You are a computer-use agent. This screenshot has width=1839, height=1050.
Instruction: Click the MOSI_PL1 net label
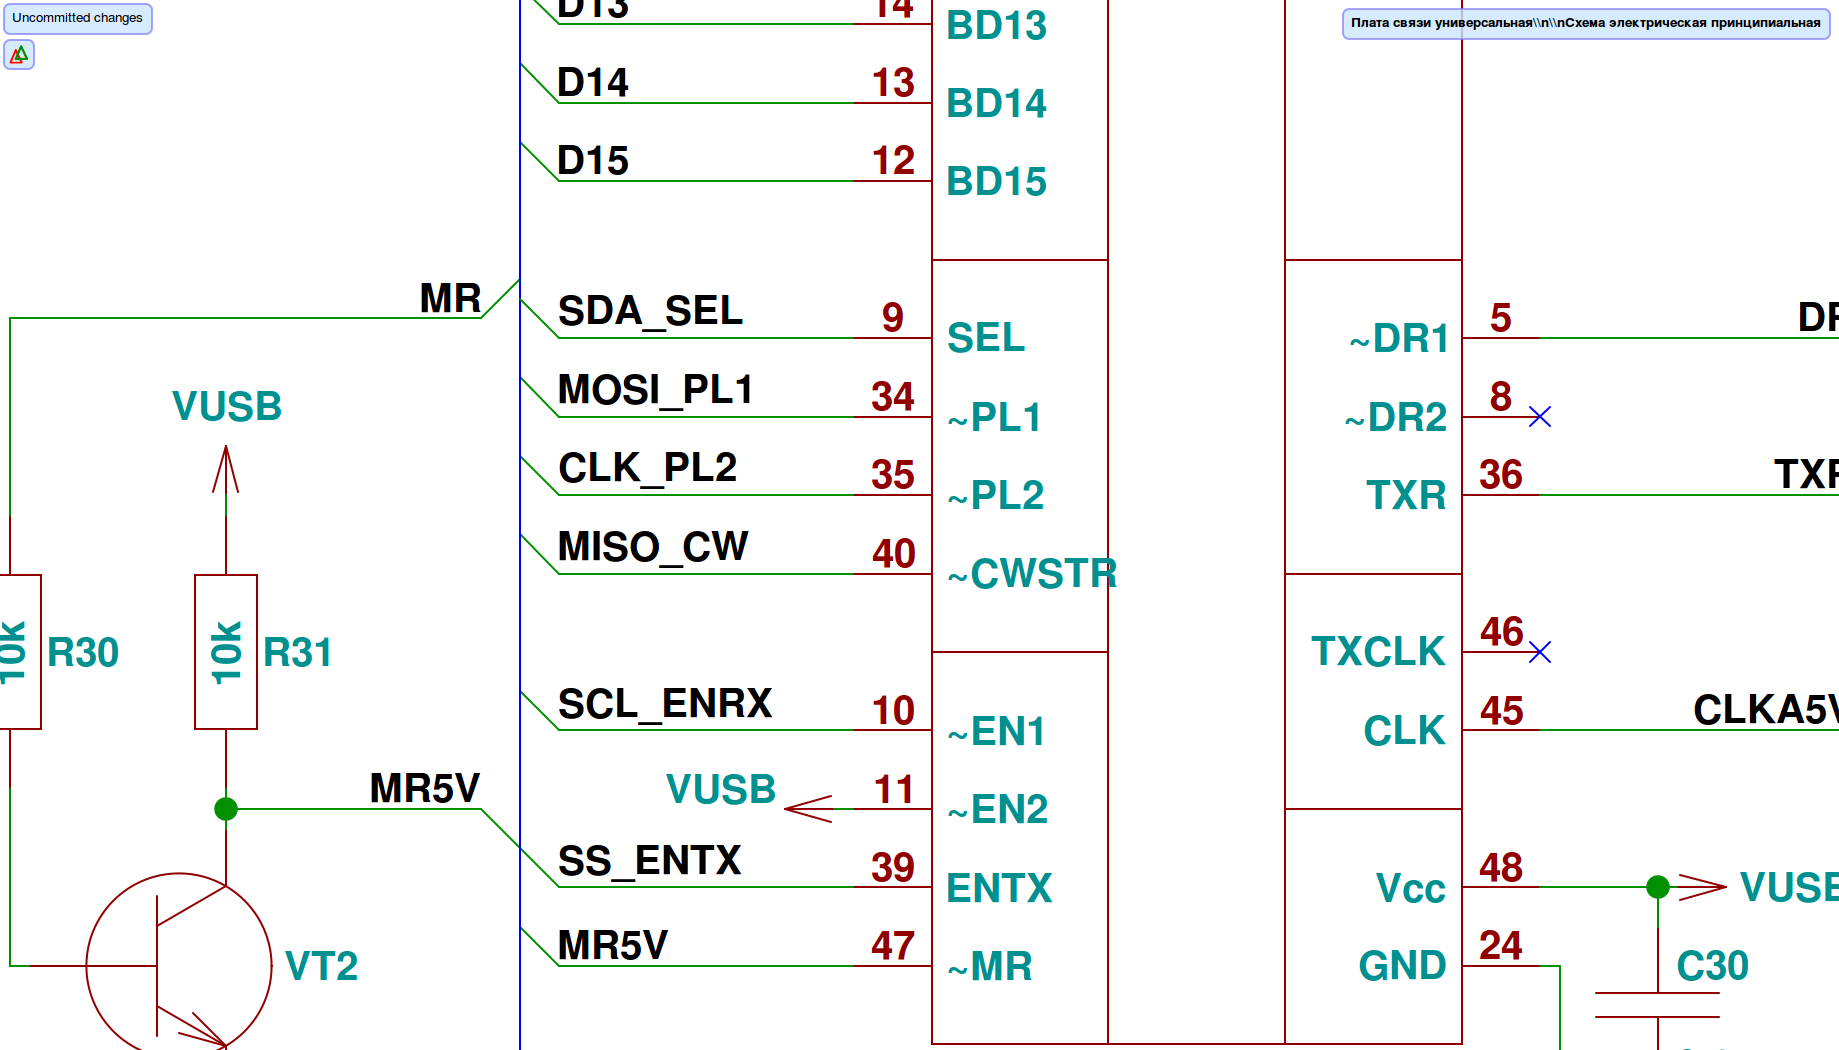[655, 390]
